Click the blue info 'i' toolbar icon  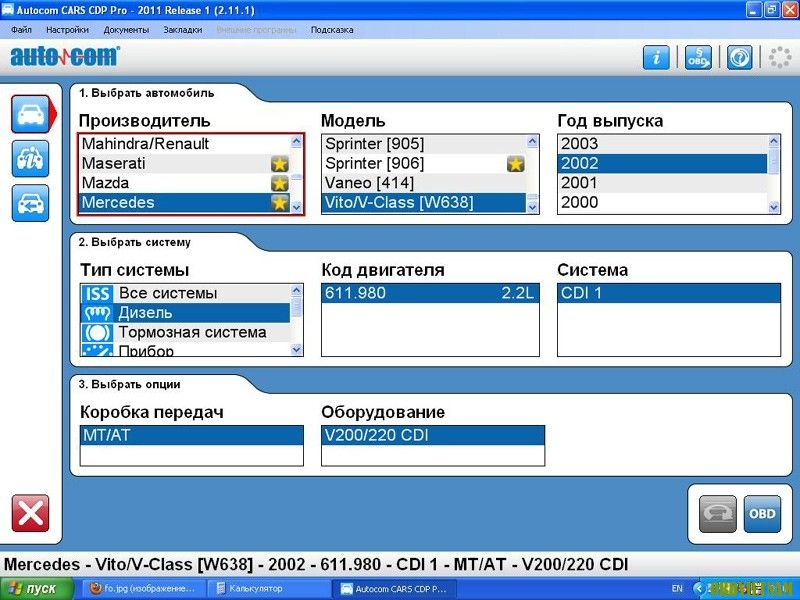click(x=656, y=57)
